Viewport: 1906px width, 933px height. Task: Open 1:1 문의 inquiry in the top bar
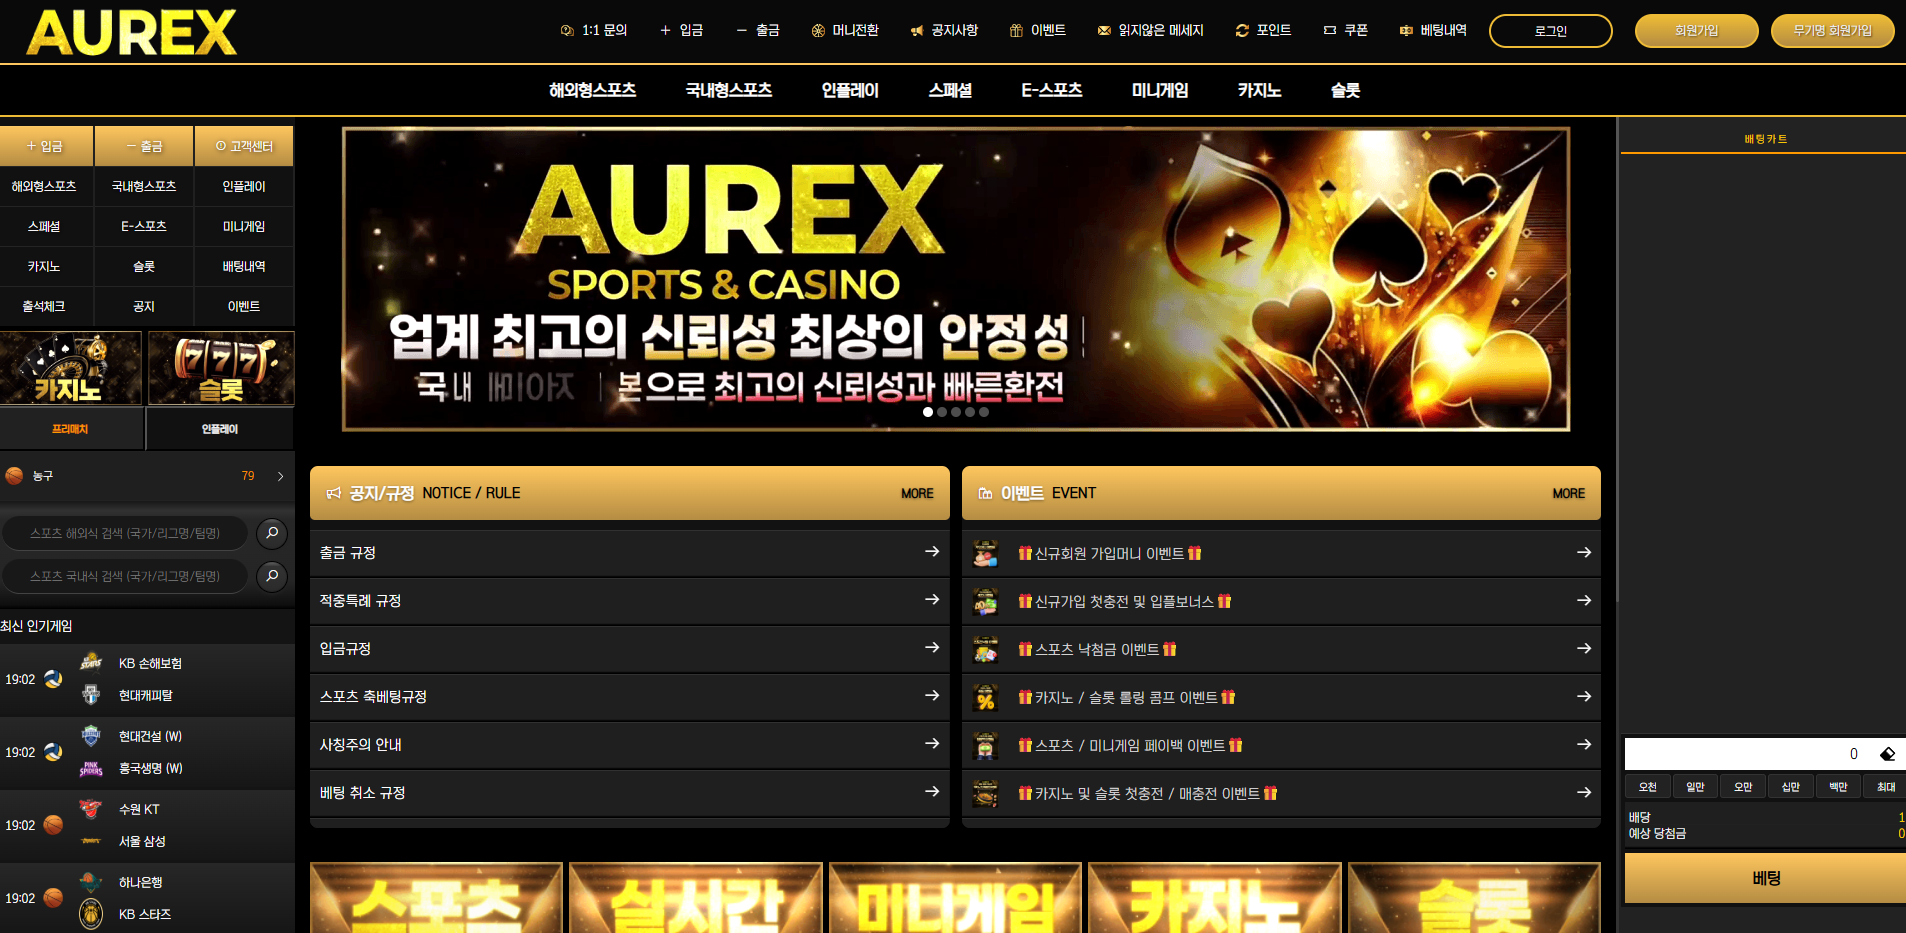[594, 31]
